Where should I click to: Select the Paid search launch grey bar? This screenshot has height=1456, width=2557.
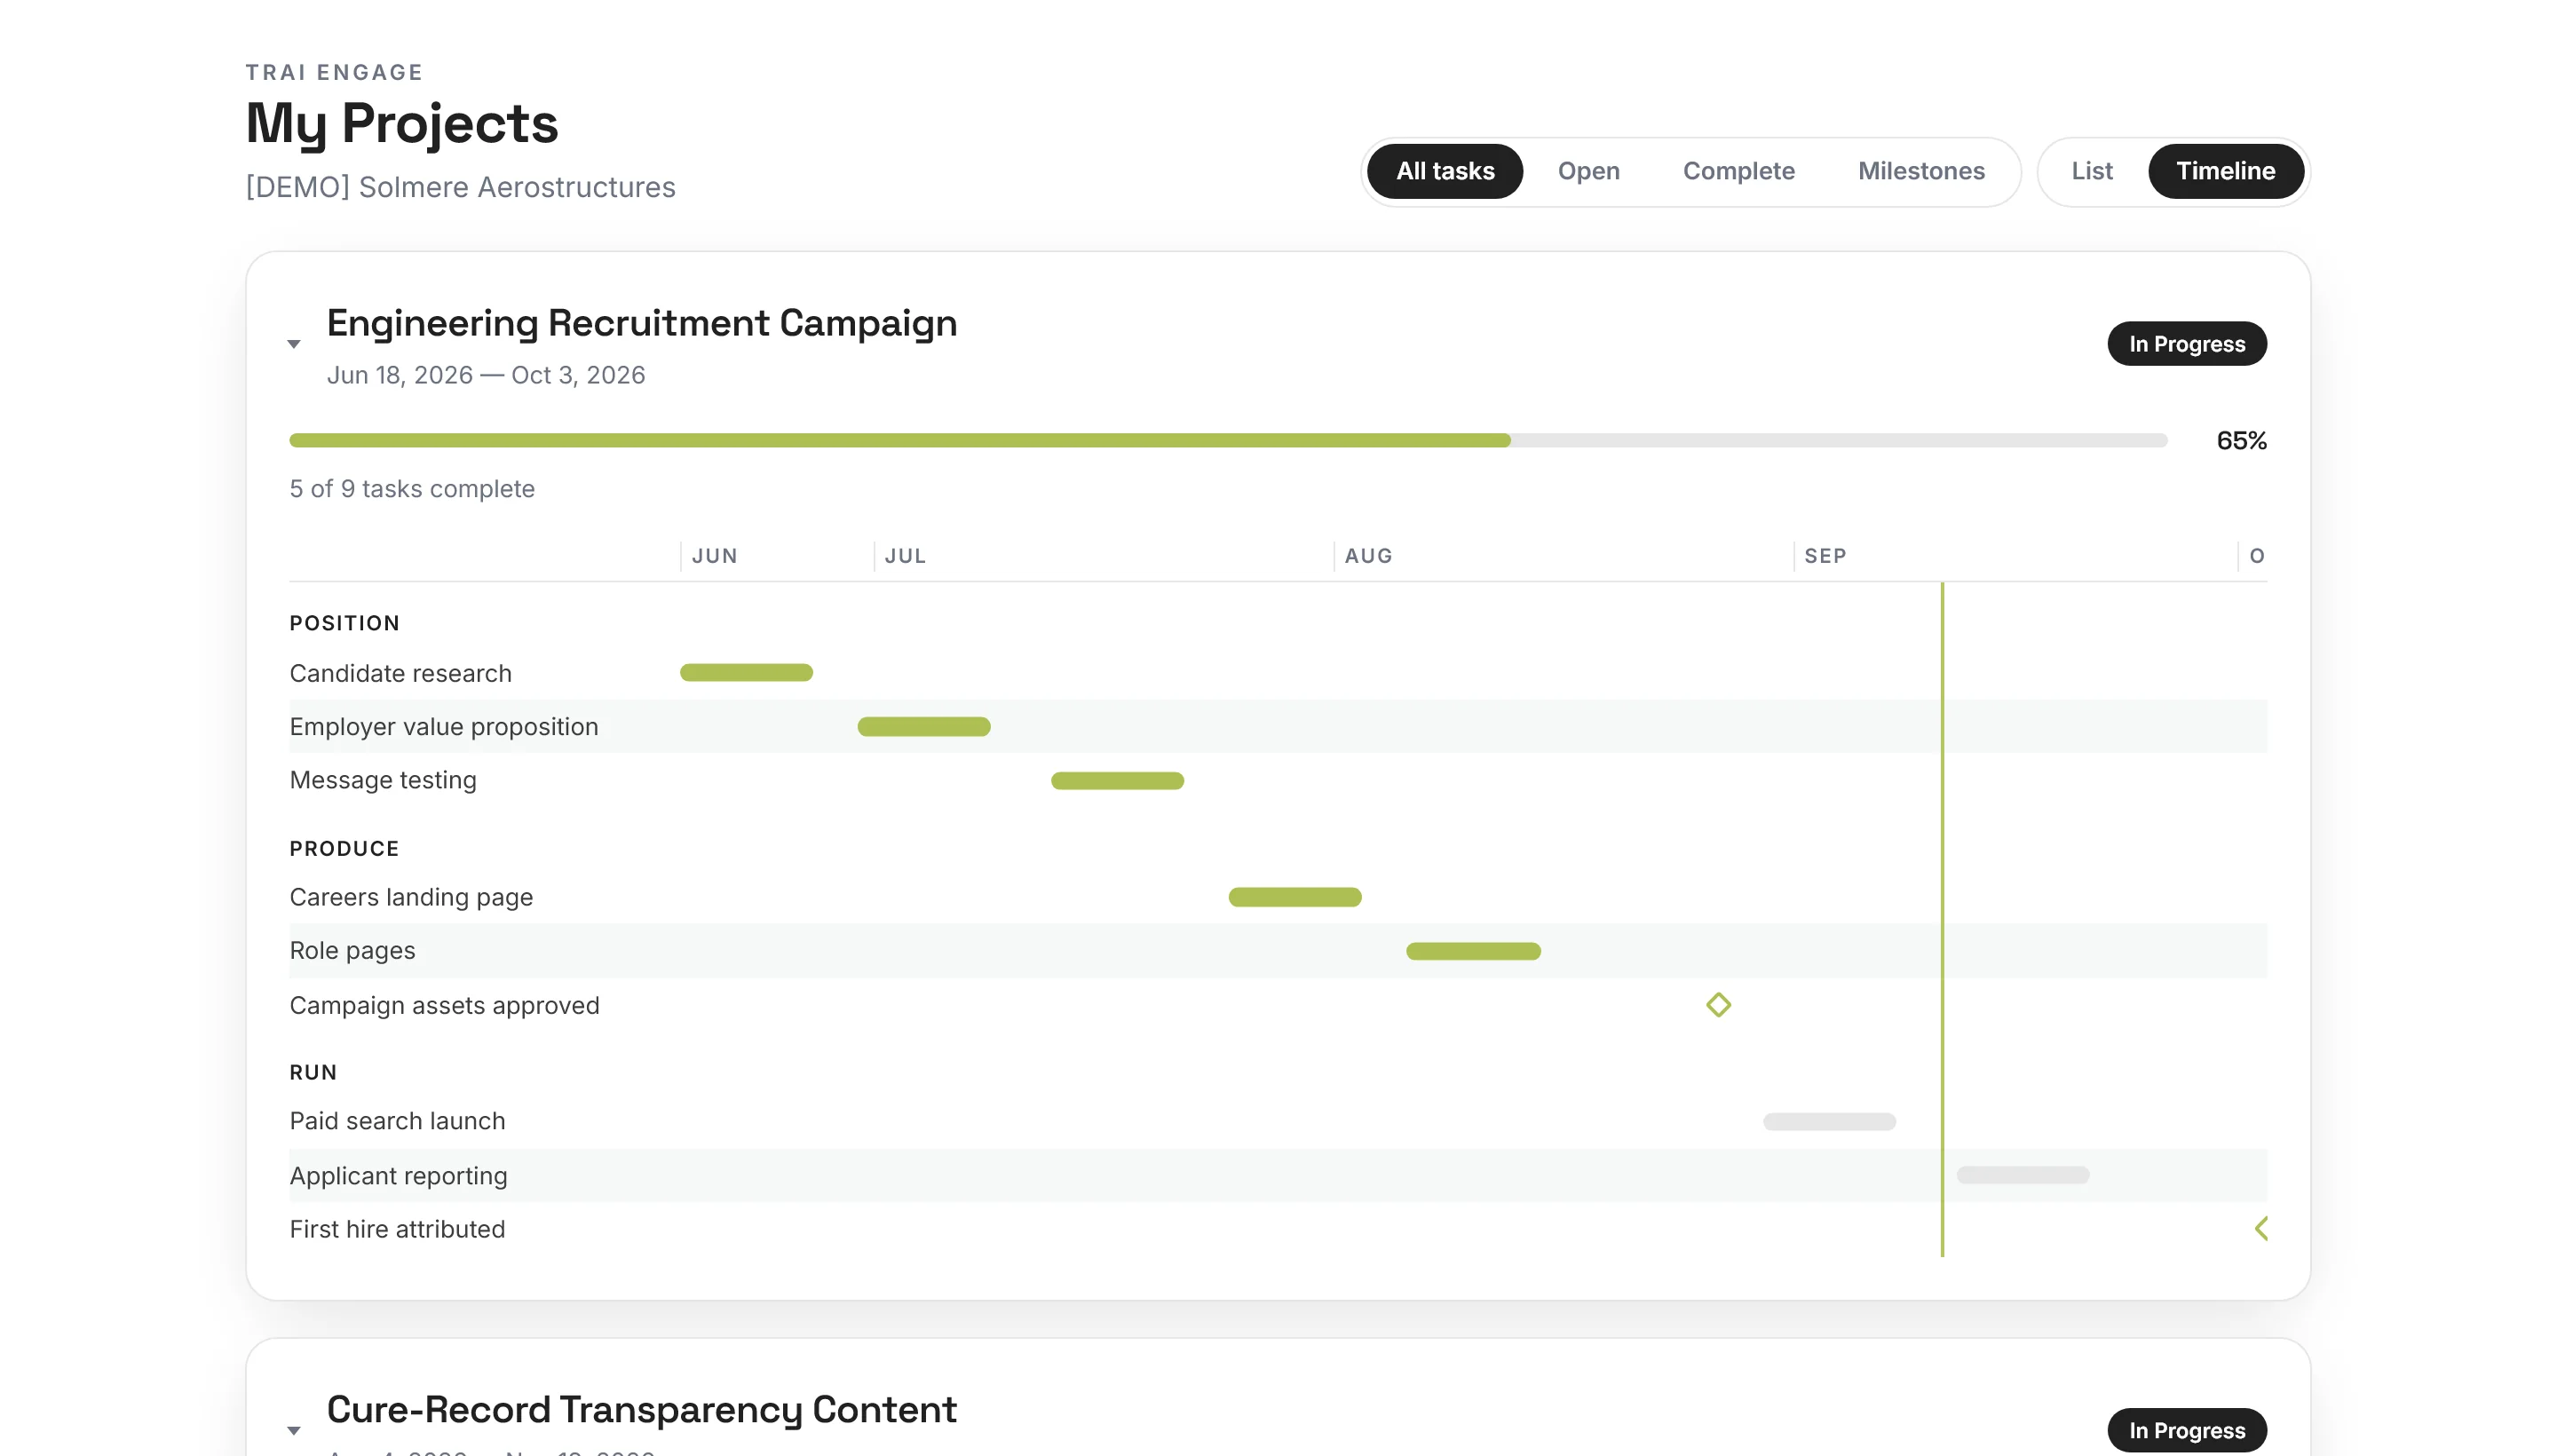[x=1829, y=1121]
